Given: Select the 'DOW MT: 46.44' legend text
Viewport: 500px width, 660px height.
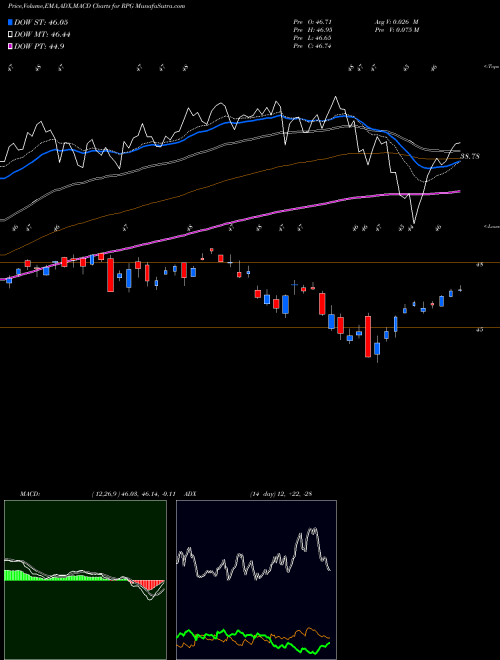Looking at the screenshot, I should tap(42, 35).
